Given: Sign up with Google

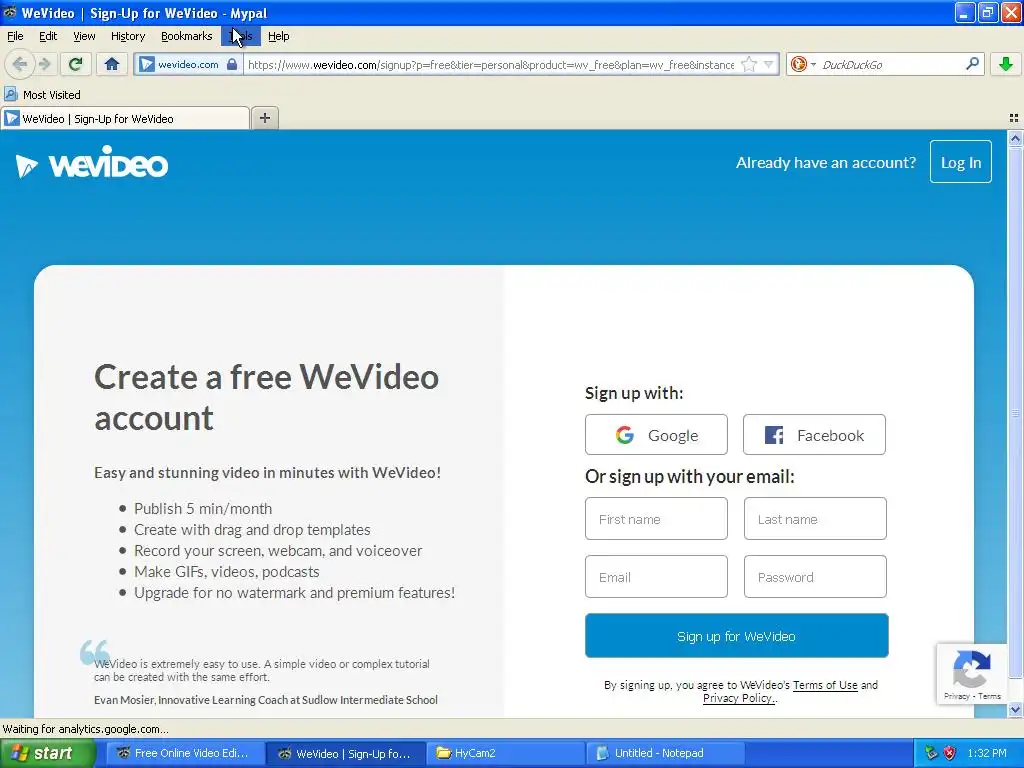Looking at the screenshot, I should (656, 435).
